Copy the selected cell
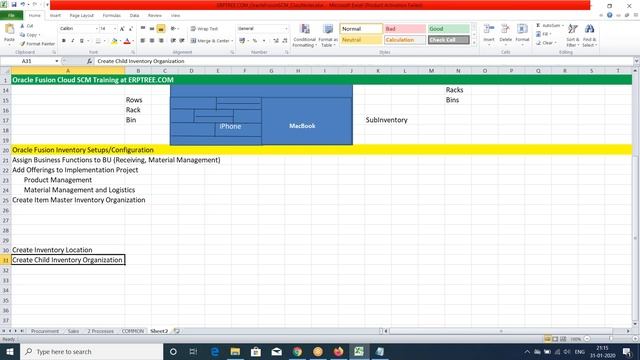Viewport: 640px width, 360px height. click(x=30, y=35)
